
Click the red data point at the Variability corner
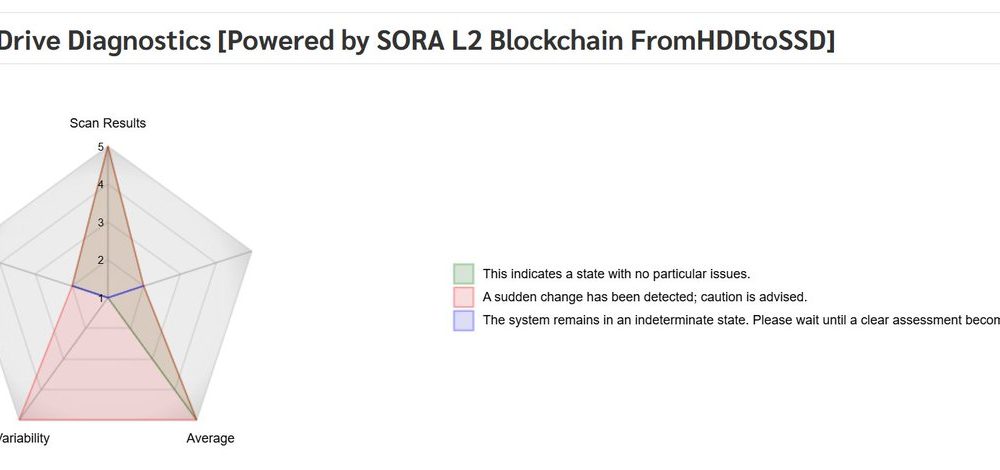click(x=19, y=420)
